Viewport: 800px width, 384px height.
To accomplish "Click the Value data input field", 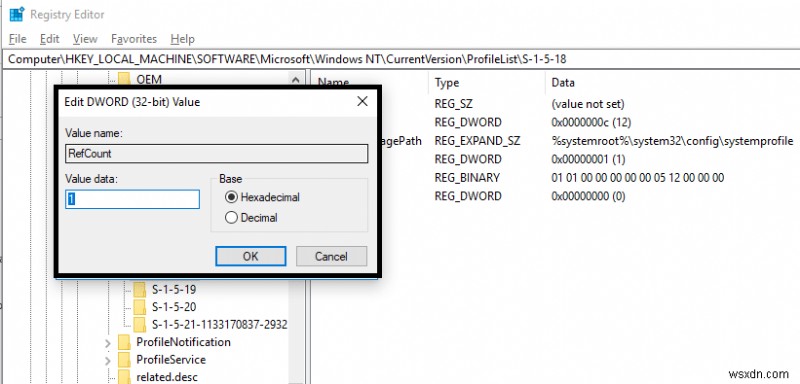I will 132,199.
